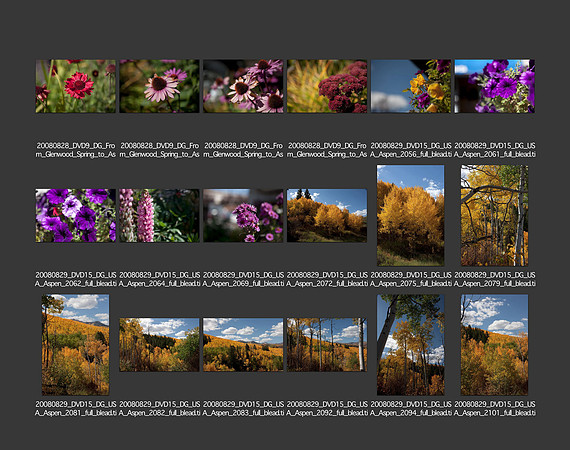Open the Aspen_2092 thin tree trunks thumbnail
Image resolution: width=570 pixels, height=450 pixels.
(327, 345)
